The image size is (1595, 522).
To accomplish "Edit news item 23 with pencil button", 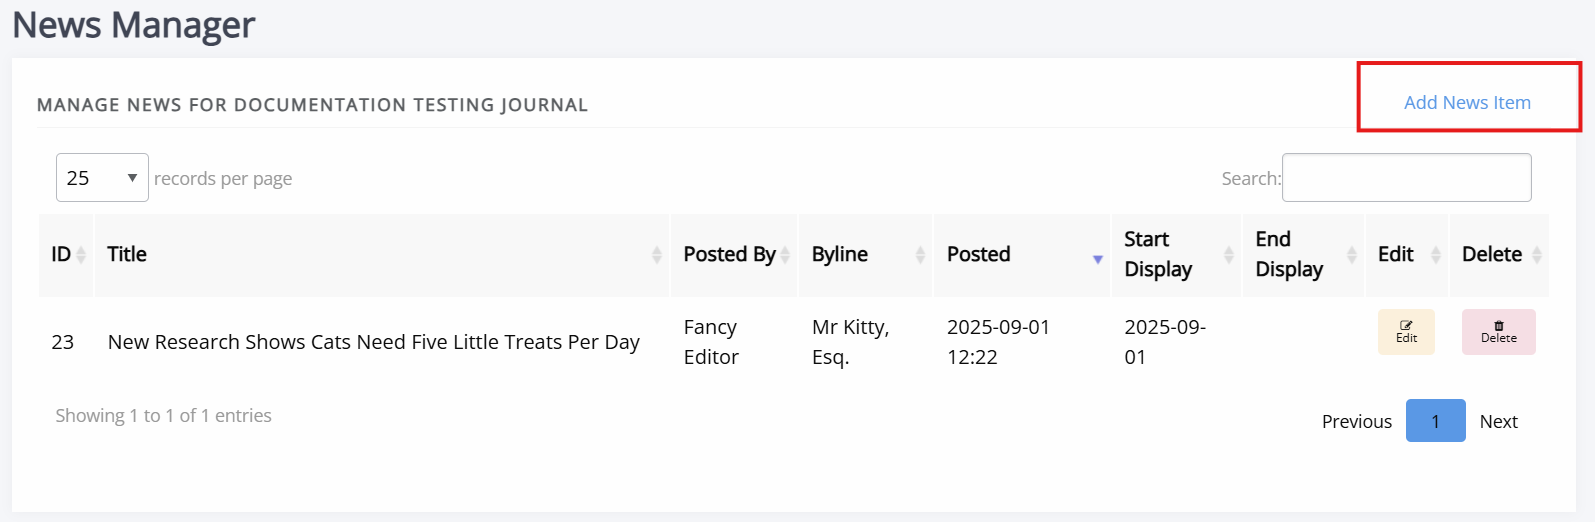I will [x=1406, y=332].
